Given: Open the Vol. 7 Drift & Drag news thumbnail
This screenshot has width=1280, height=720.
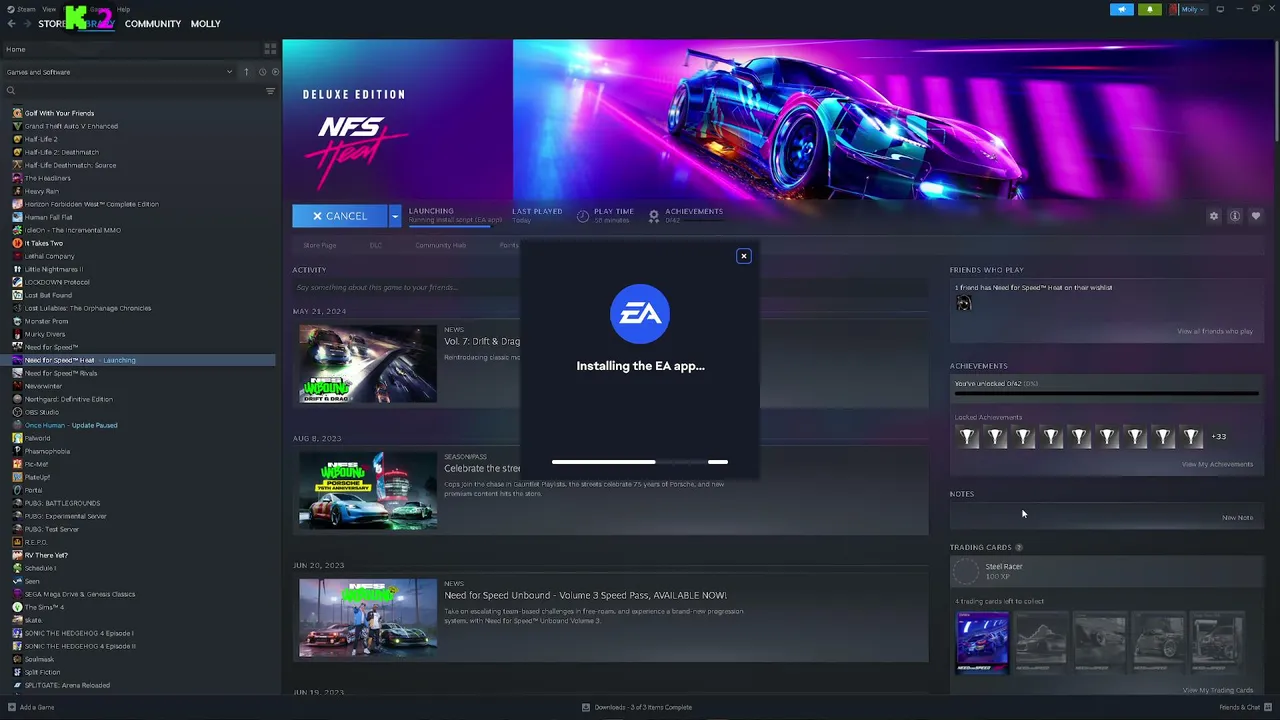Looking at the screenshot, I should (x=368, y=364).
